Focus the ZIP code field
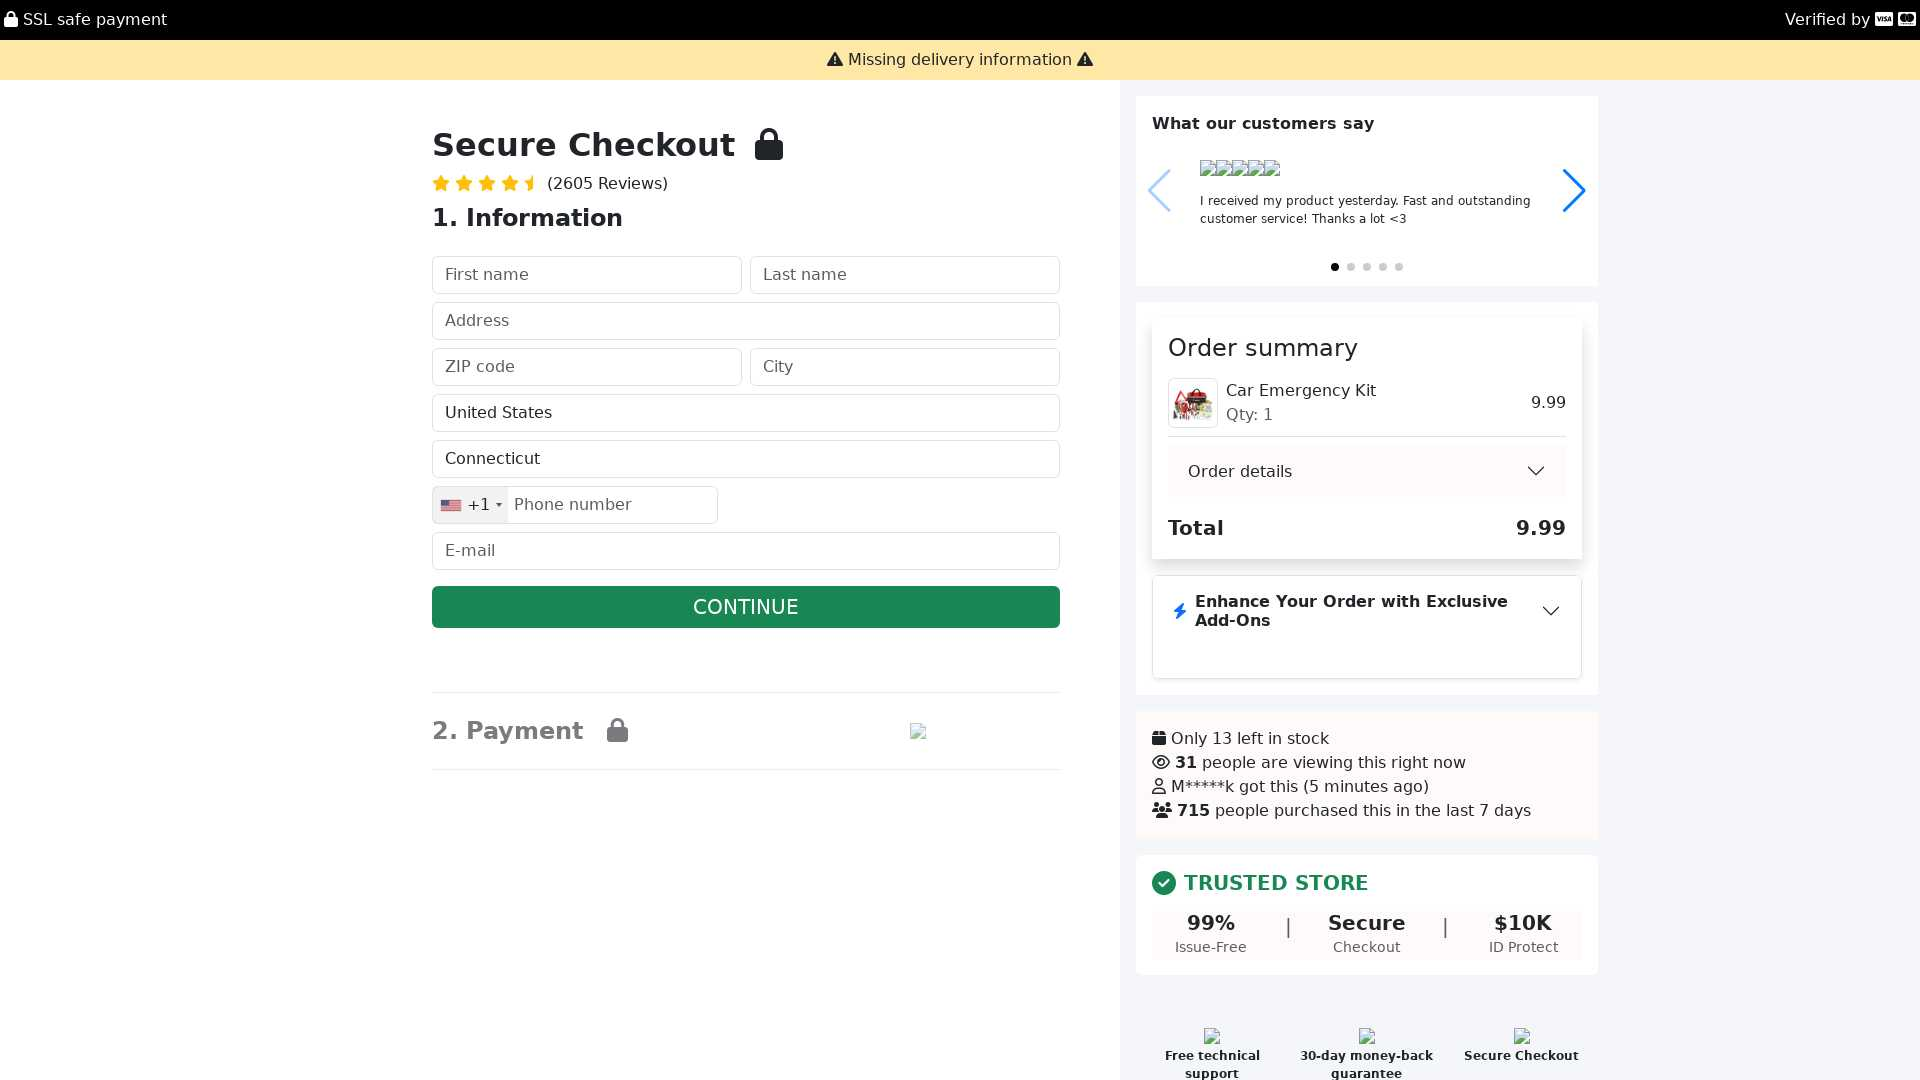 click(587, 367)
